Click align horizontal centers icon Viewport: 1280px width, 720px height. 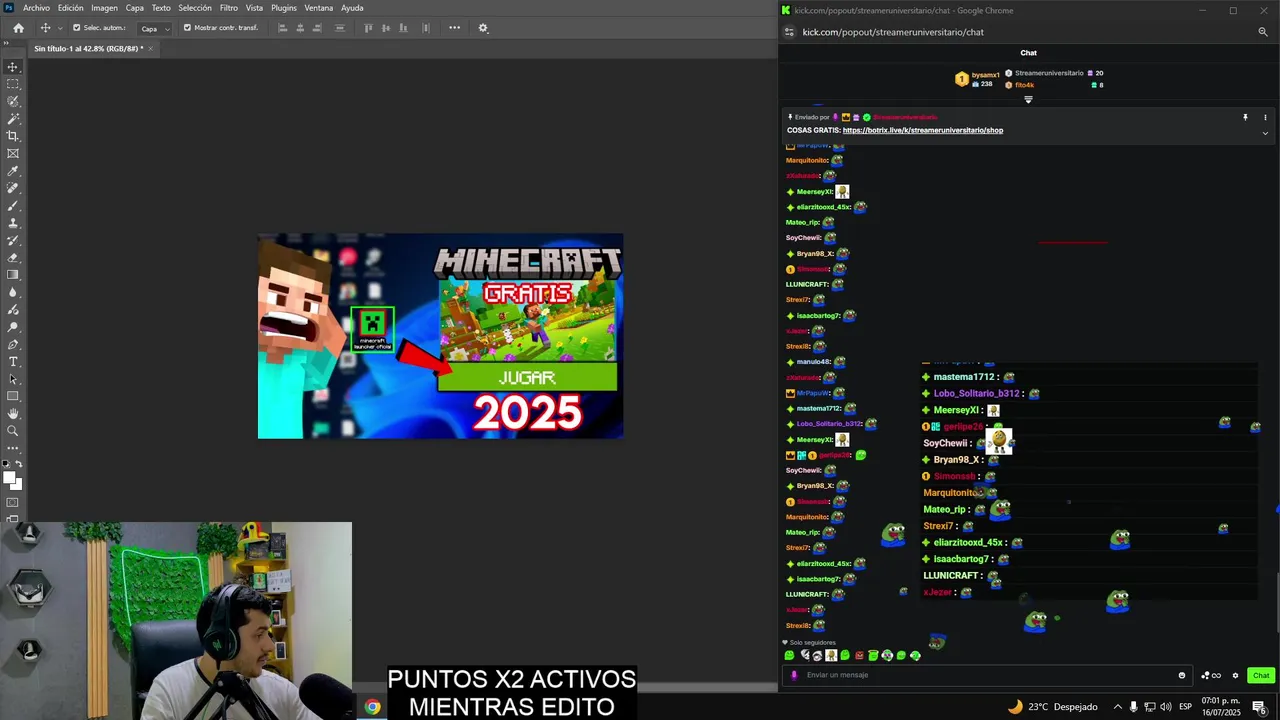coord(301,28)
